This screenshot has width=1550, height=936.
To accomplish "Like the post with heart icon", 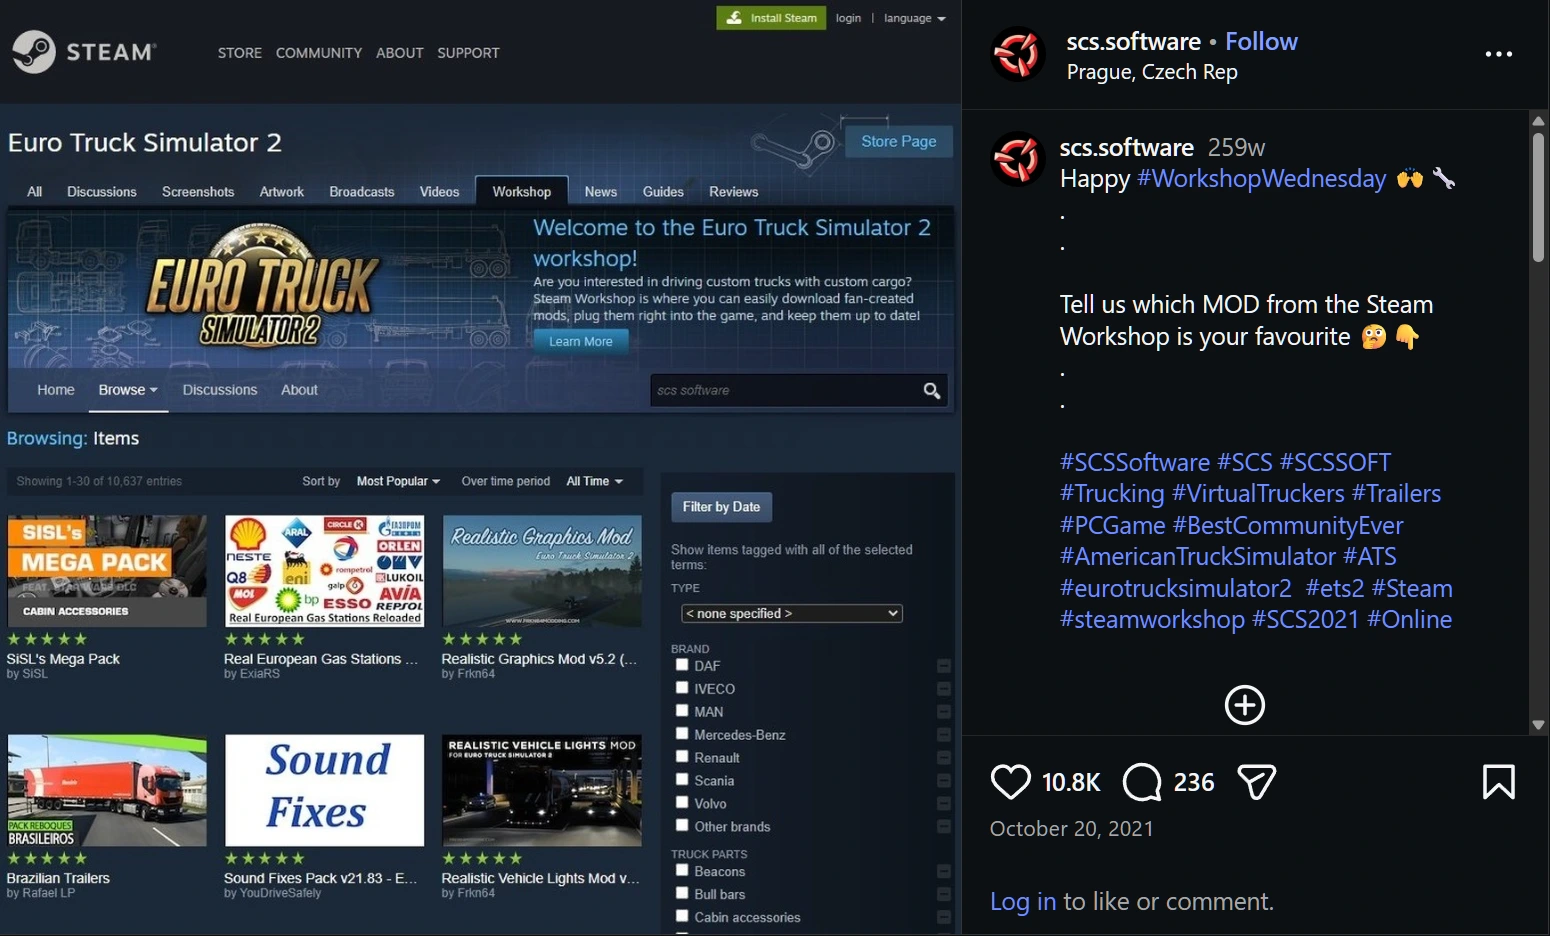I will 1010,782.
